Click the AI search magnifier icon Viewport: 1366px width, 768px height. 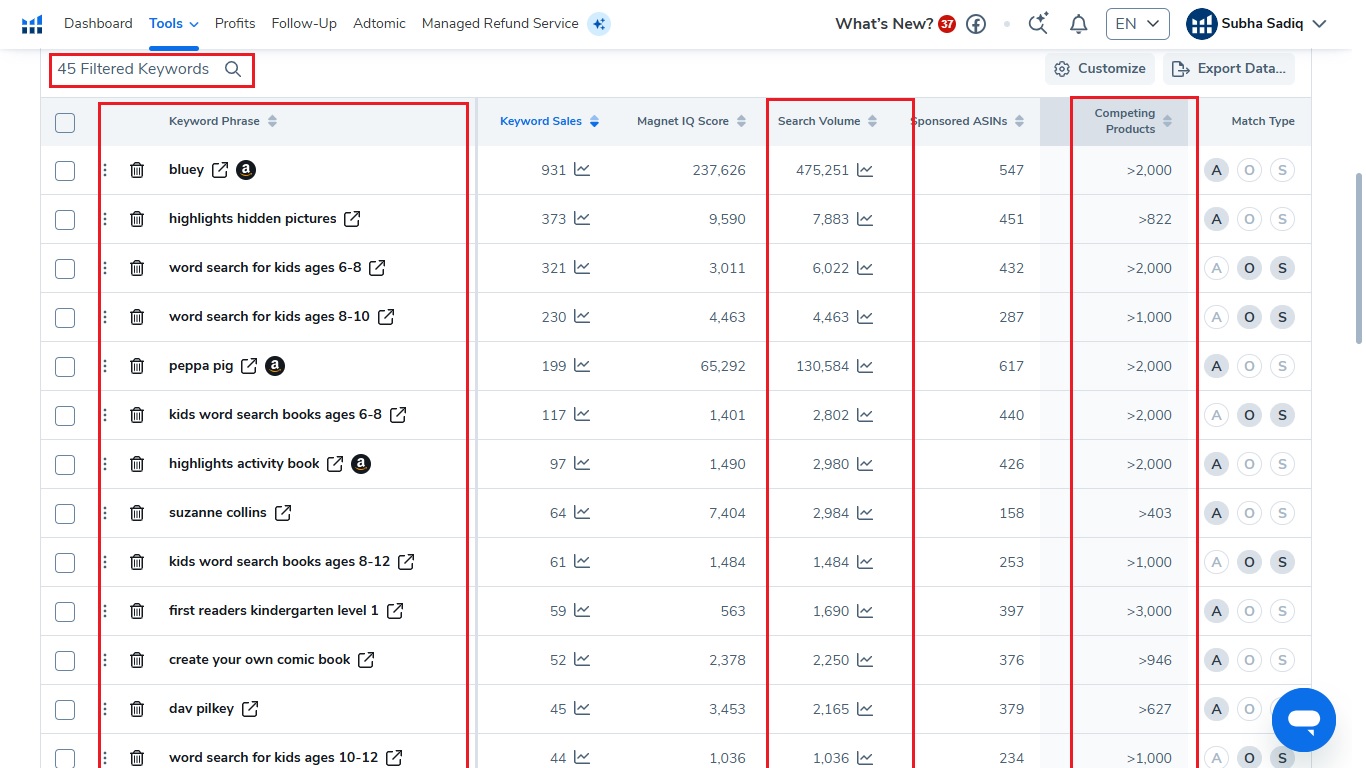[1038, 23]
